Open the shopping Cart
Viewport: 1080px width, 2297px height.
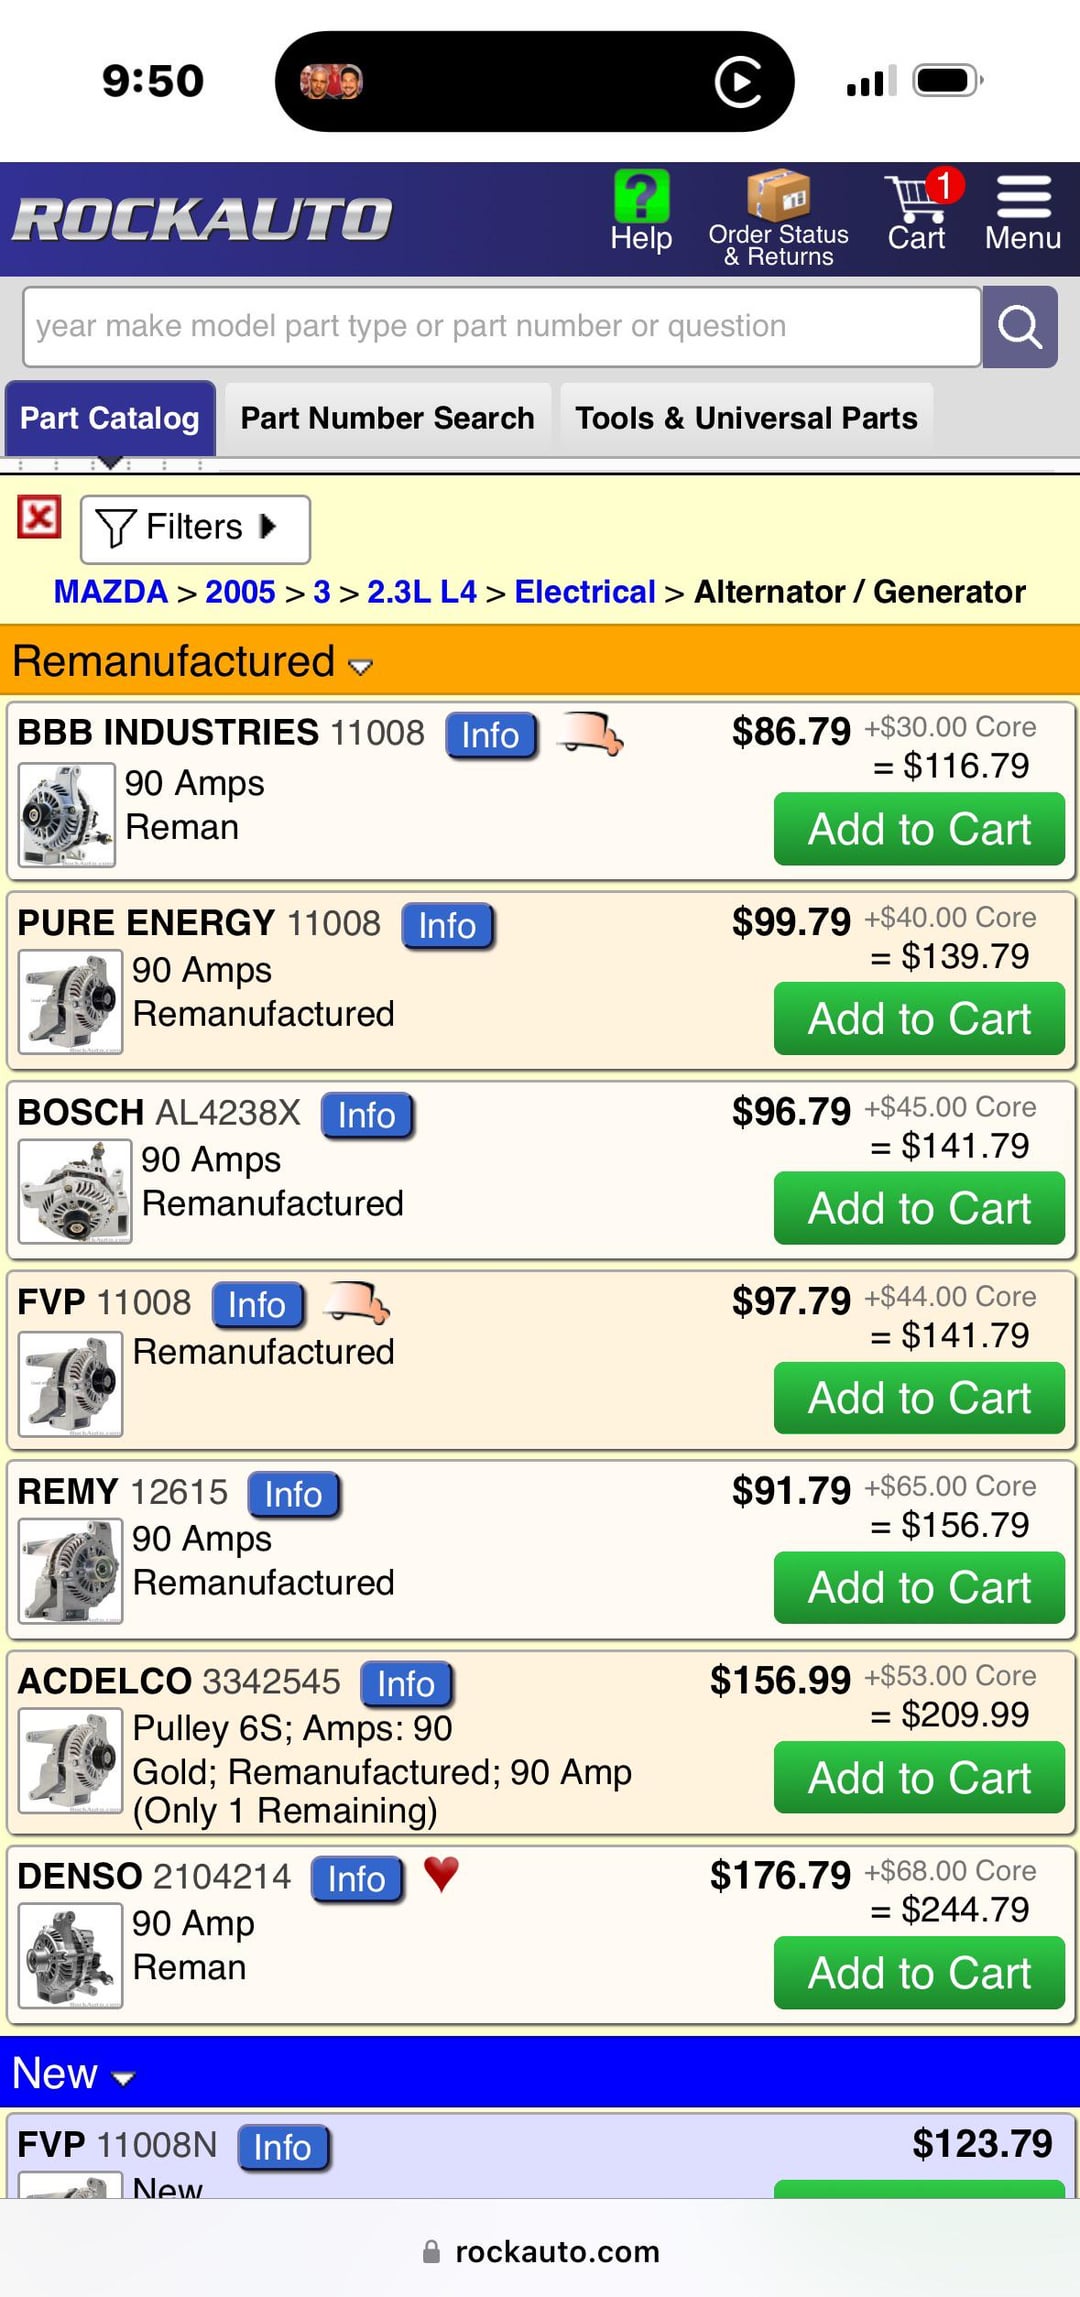[915, 205]
